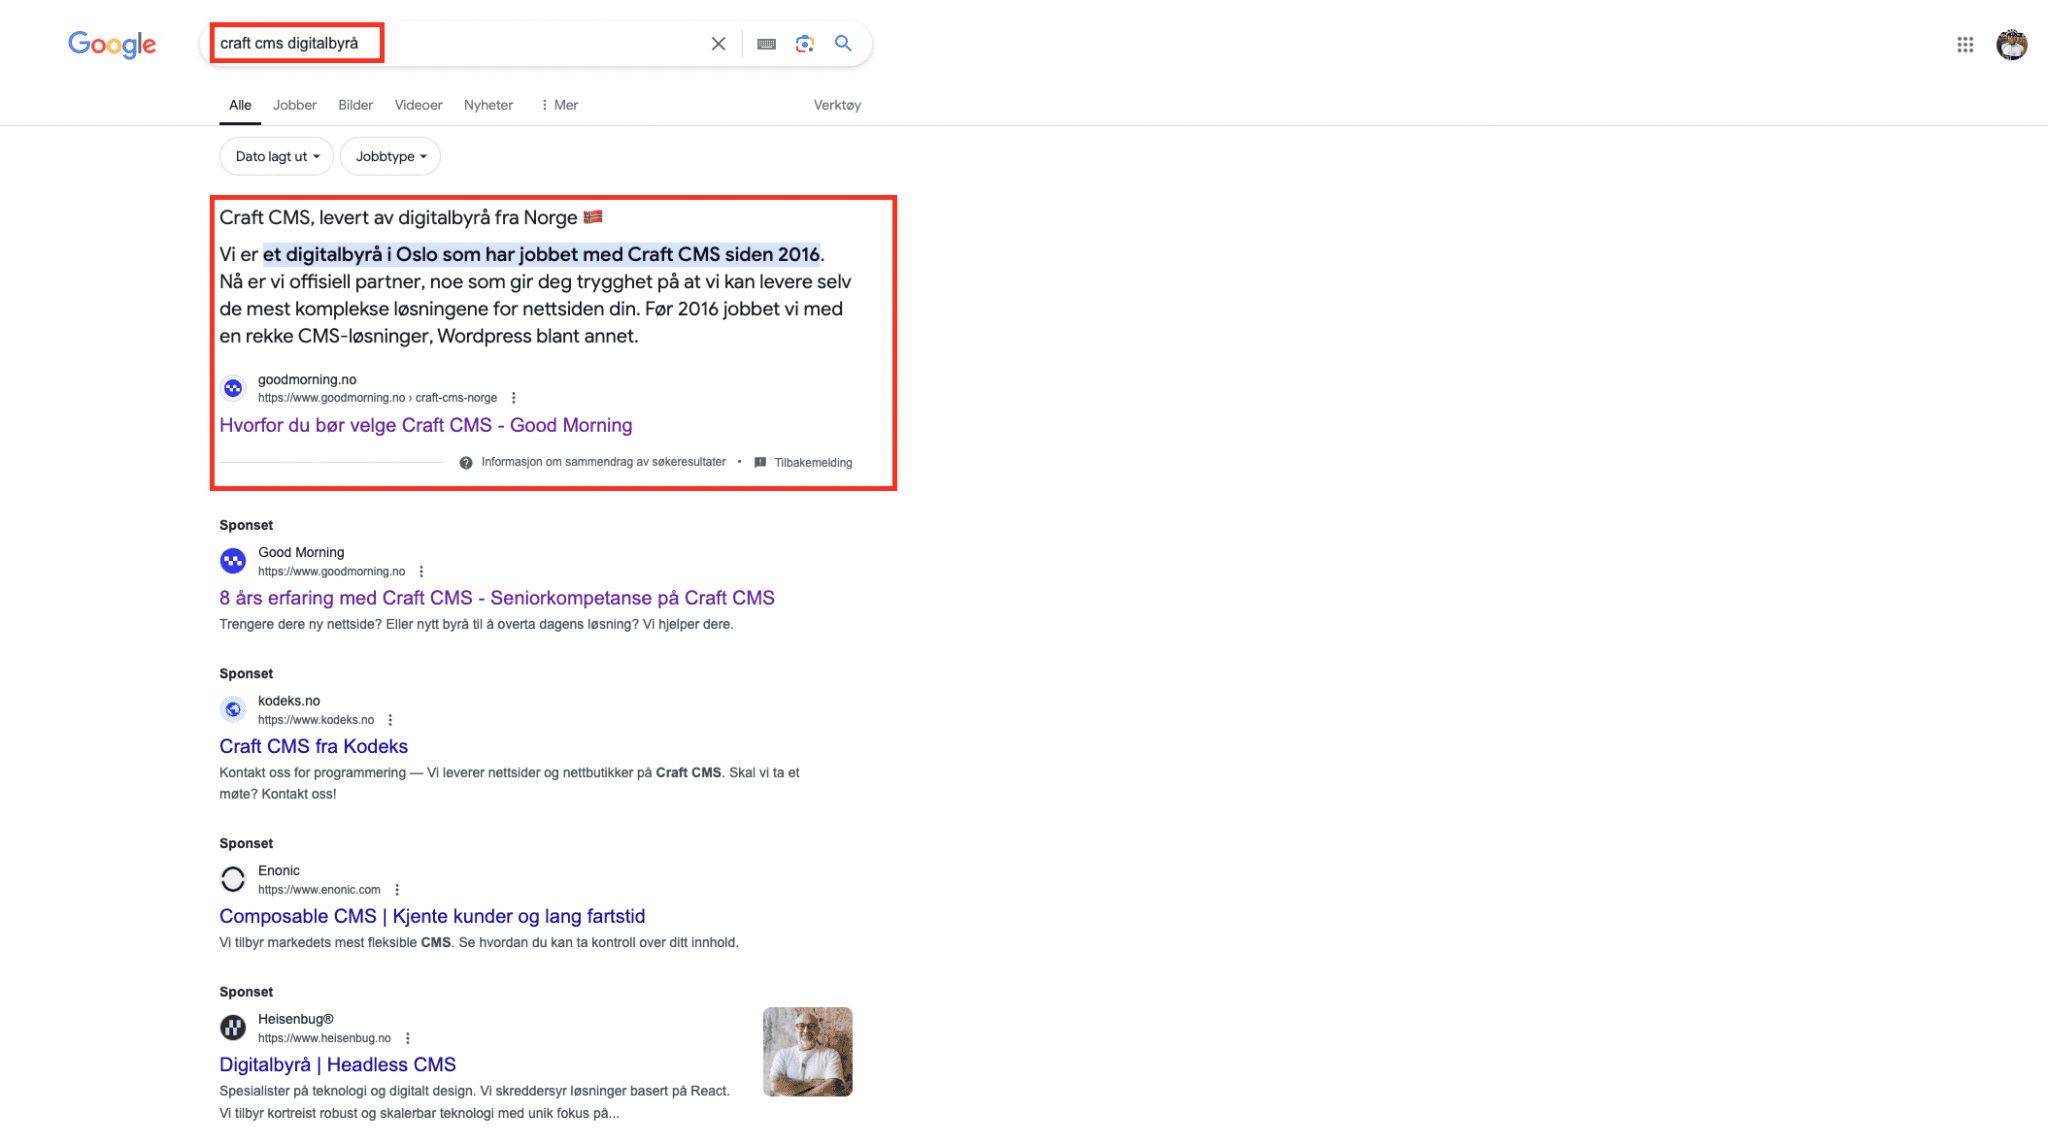This screenshot has width=2048, height=1145.
Task: Click the goodmorning.no site name in snippet
Action: (307, 380)
